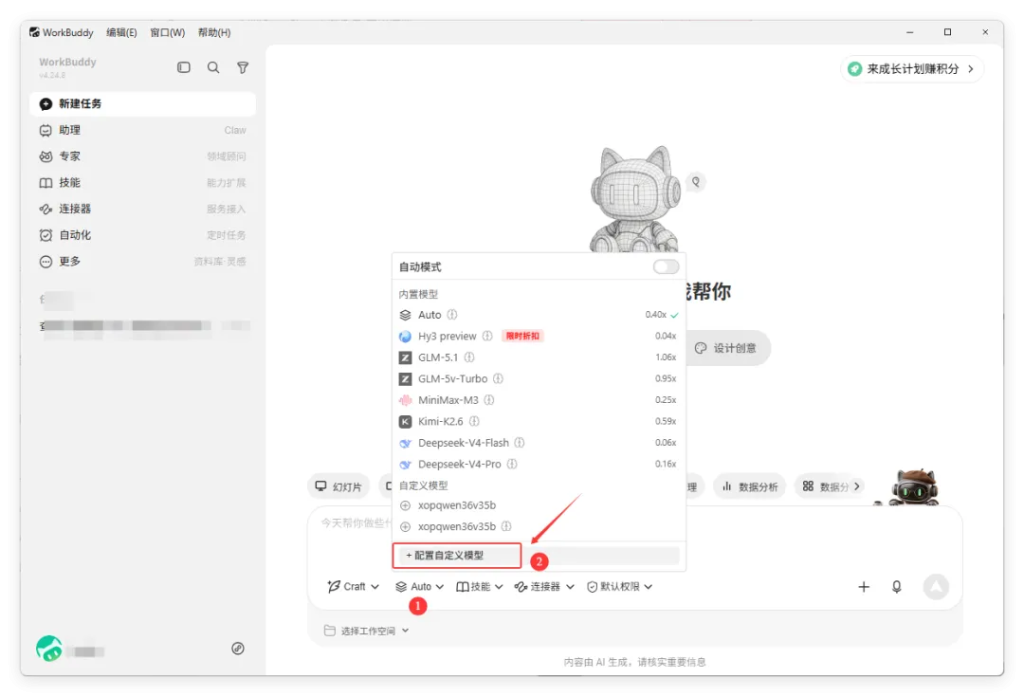The height and width of the screenshot is (696, 1024).
Task: Open the 技能 skills sidebar item
Action: [x=142, y=182]
